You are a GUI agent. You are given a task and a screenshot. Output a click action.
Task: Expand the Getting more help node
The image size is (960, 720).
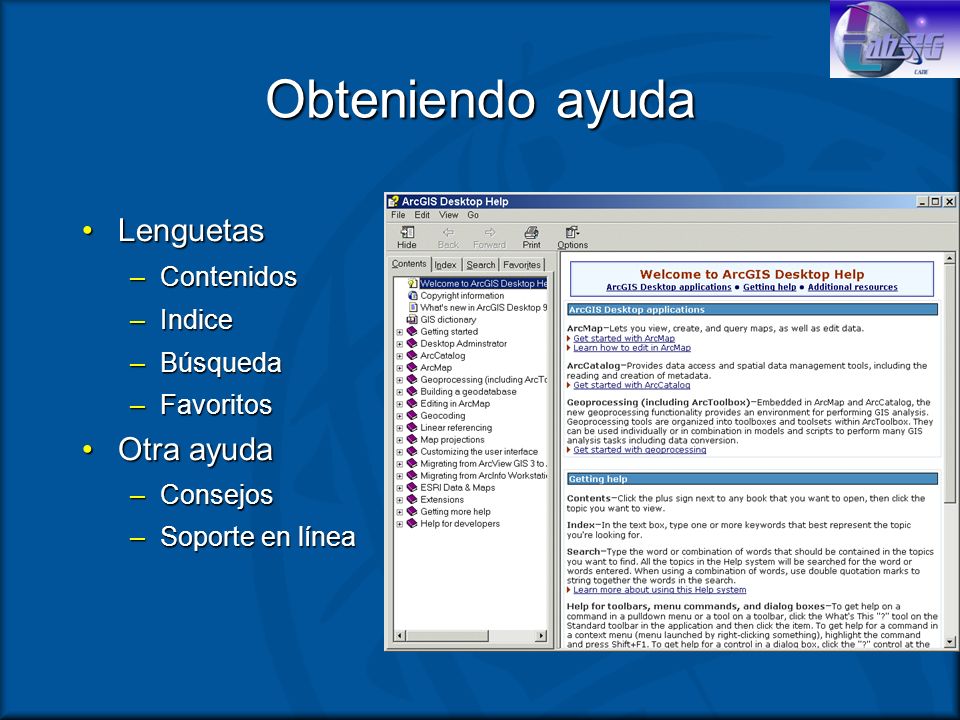click(399, 512)
